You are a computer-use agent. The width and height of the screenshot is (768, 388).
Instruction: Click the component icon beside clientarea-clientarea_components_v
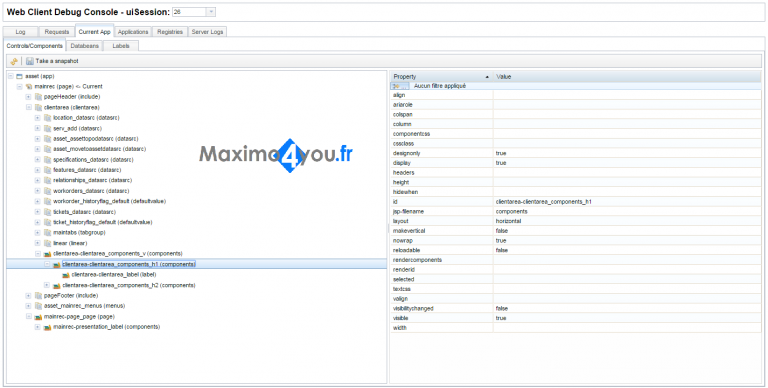[x=48, y=254]
